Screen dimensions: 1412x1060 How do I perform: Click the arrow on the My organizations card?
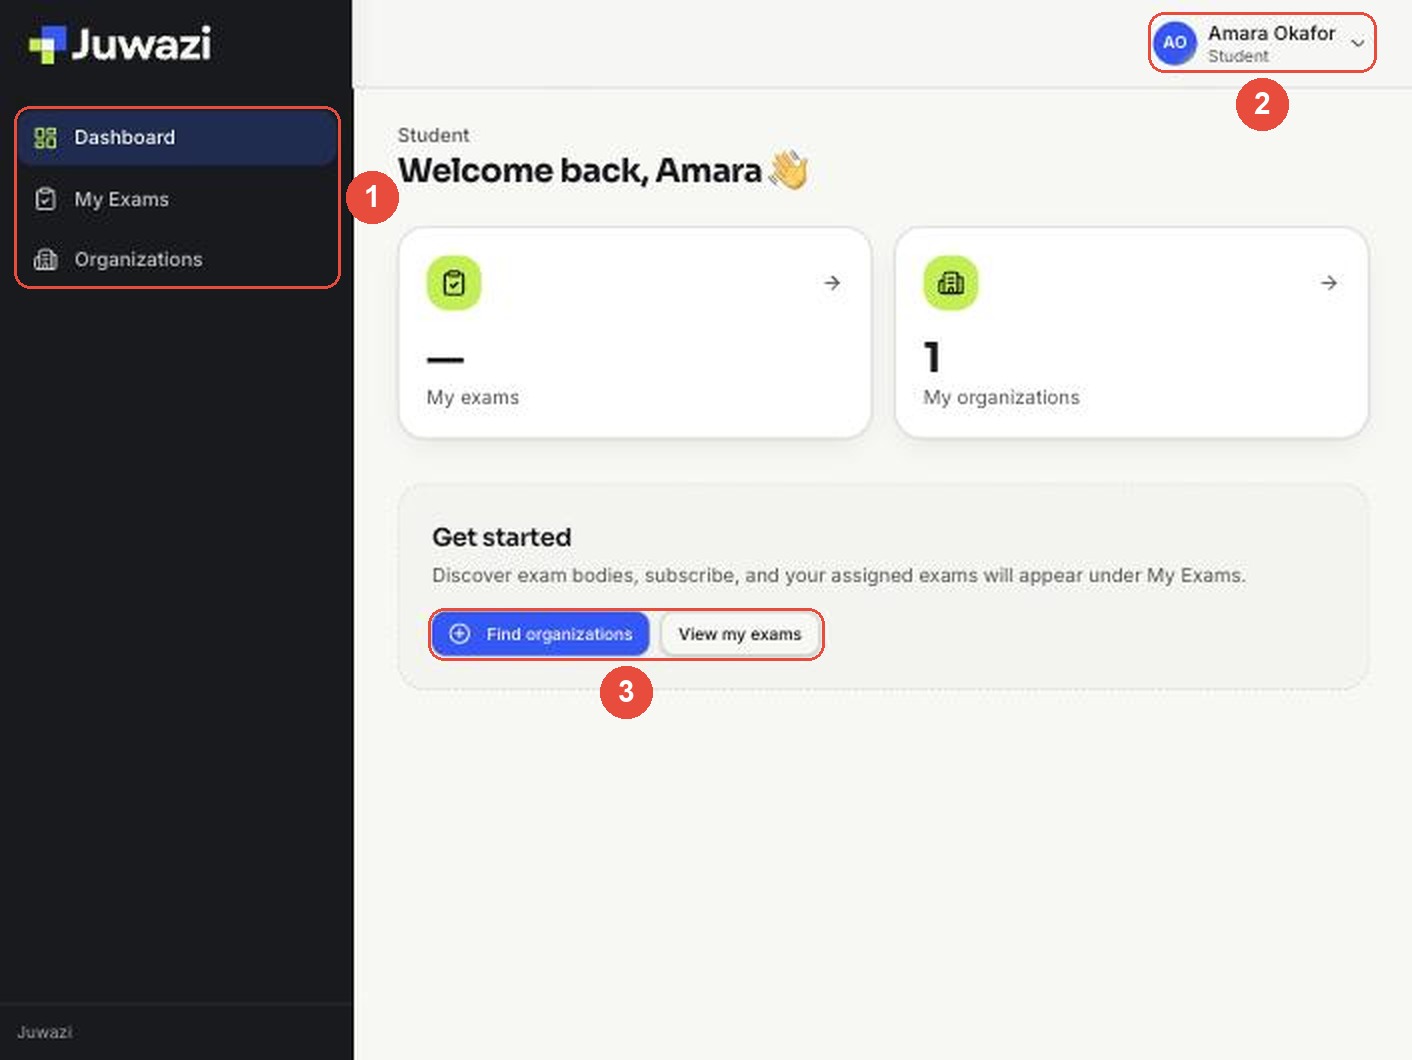pyautogui.click(x=1329, y=283)
